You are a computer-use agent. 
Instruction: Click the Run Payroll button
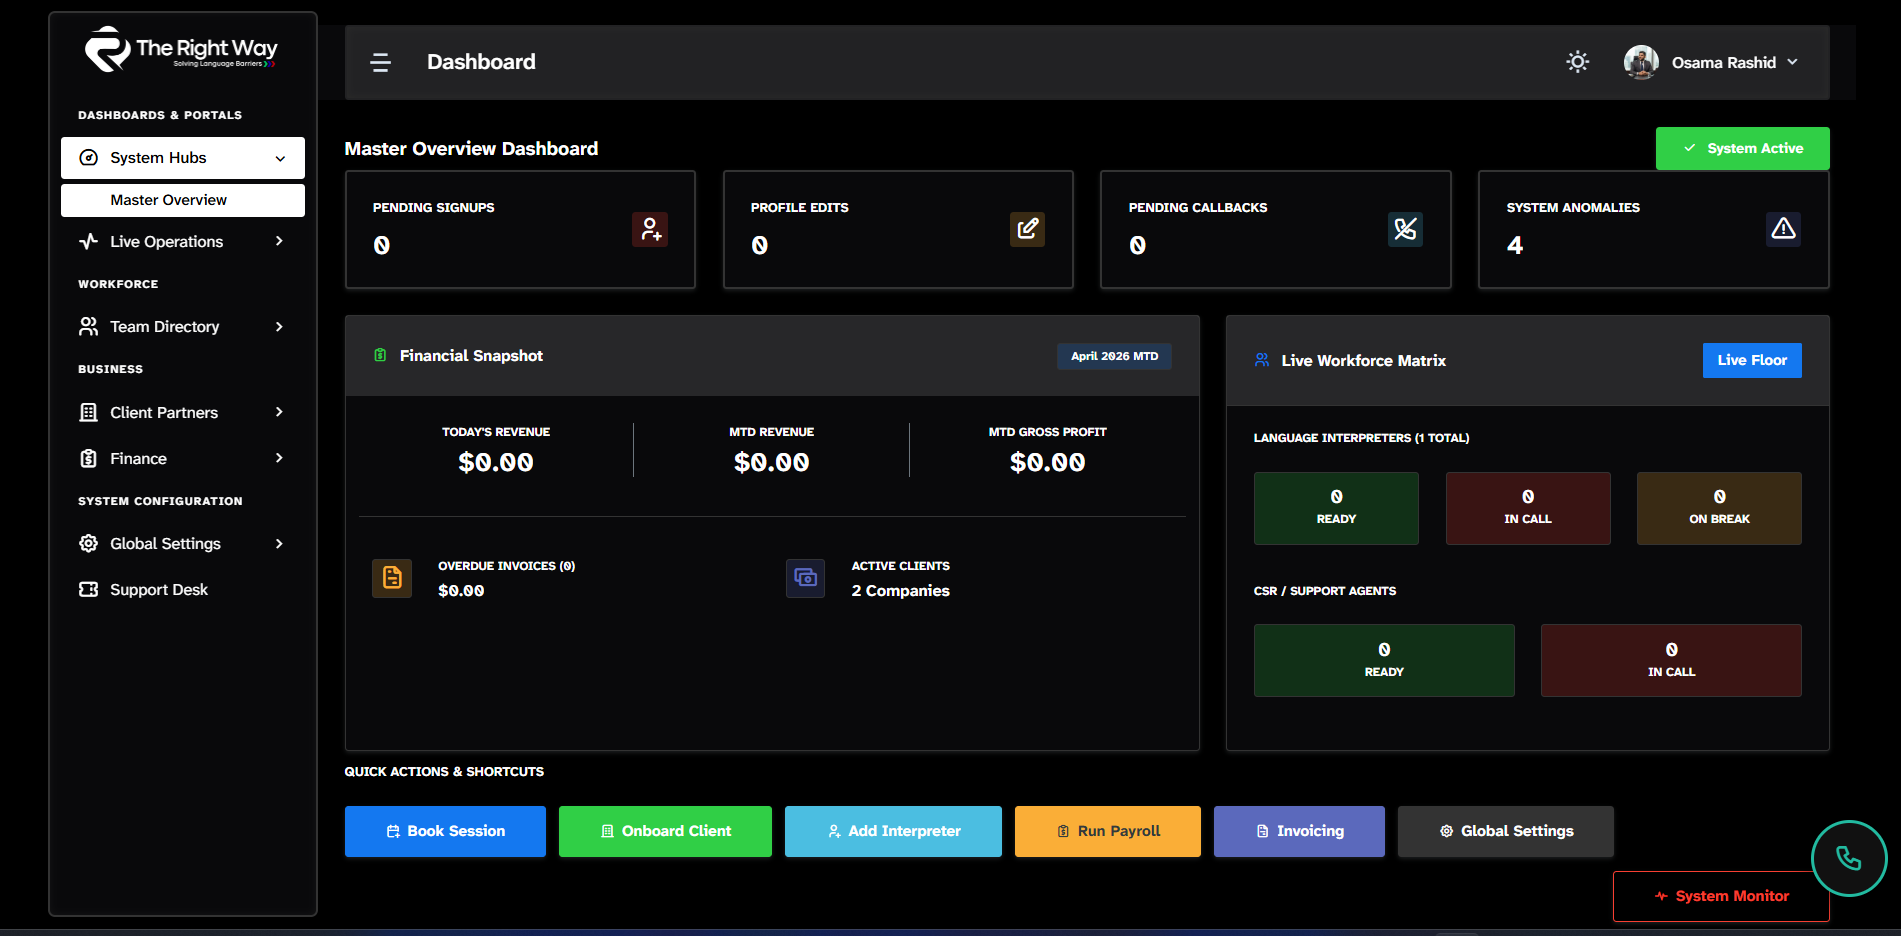click(x=1107, y=831)
